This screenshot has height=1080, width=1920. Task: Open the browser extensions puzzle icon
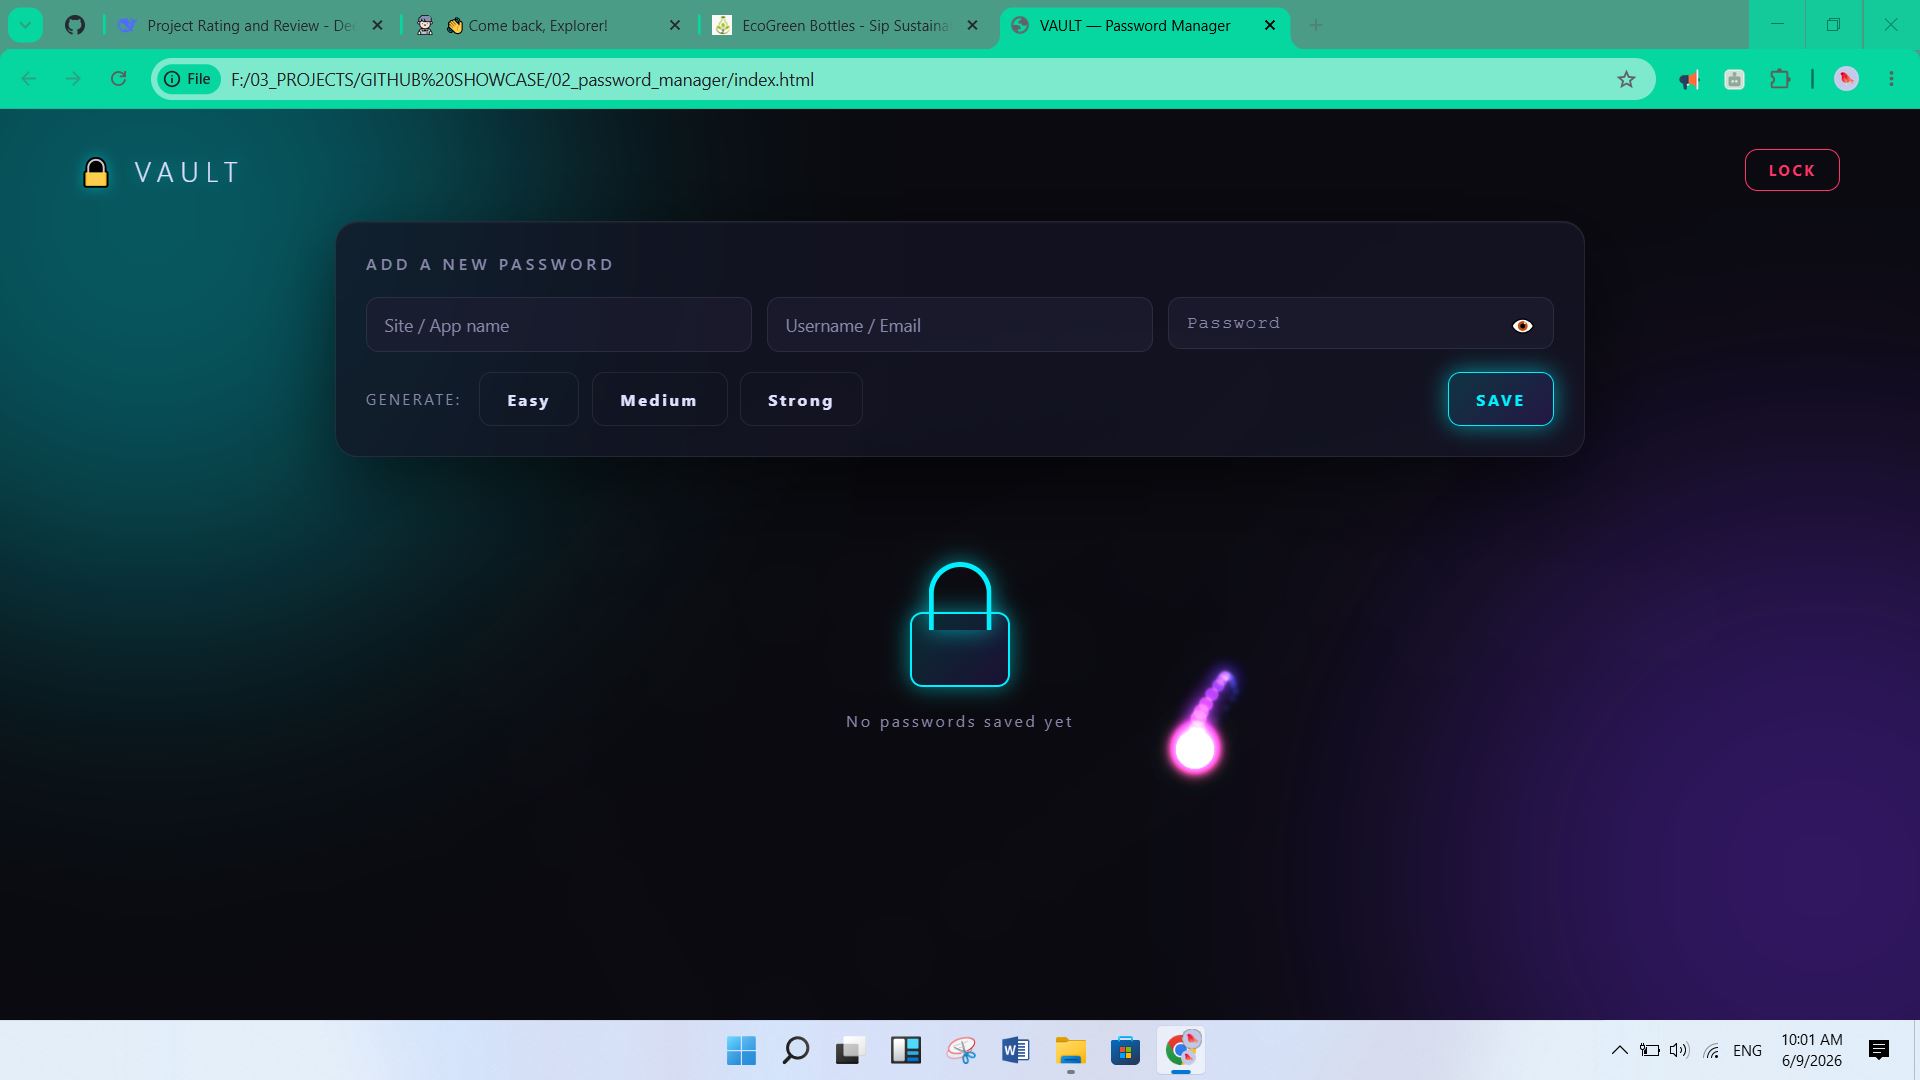(x=1780, y=79)
